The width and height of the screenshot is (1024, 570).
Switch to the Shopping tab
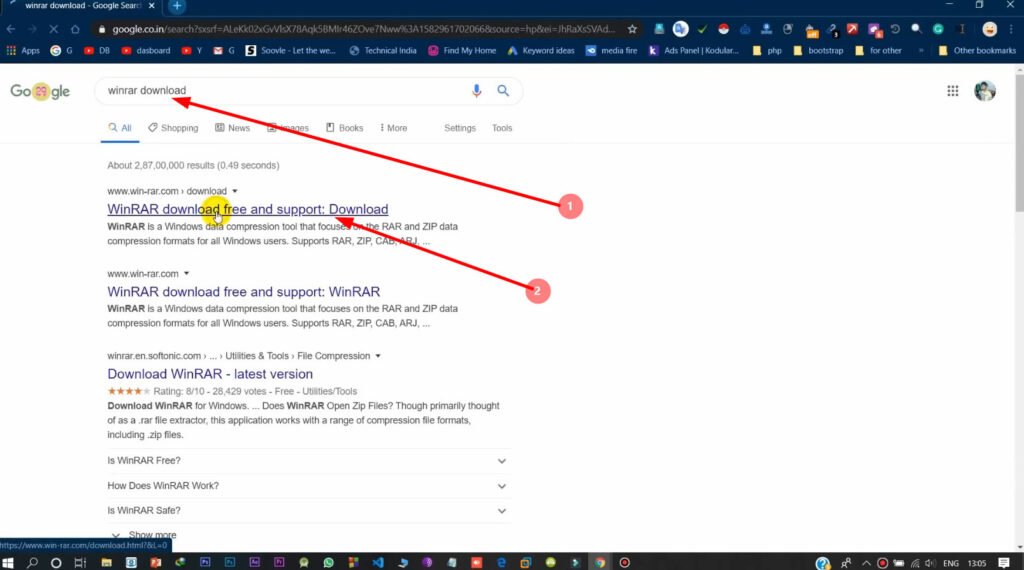pos(173,128)
